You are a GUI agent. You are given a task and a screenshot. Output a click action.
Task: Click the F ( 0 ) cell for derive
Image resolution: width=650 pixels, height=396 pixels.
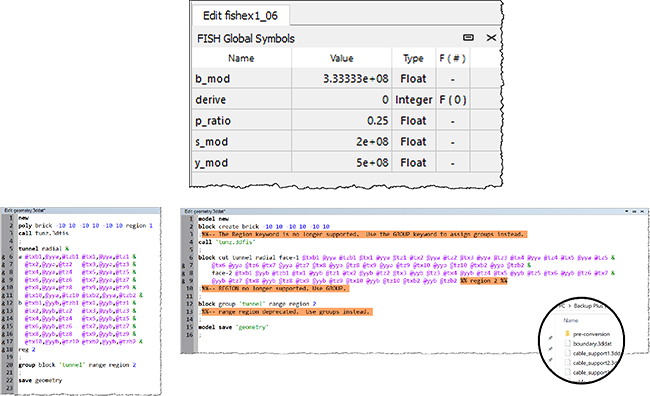pos(453,100)
